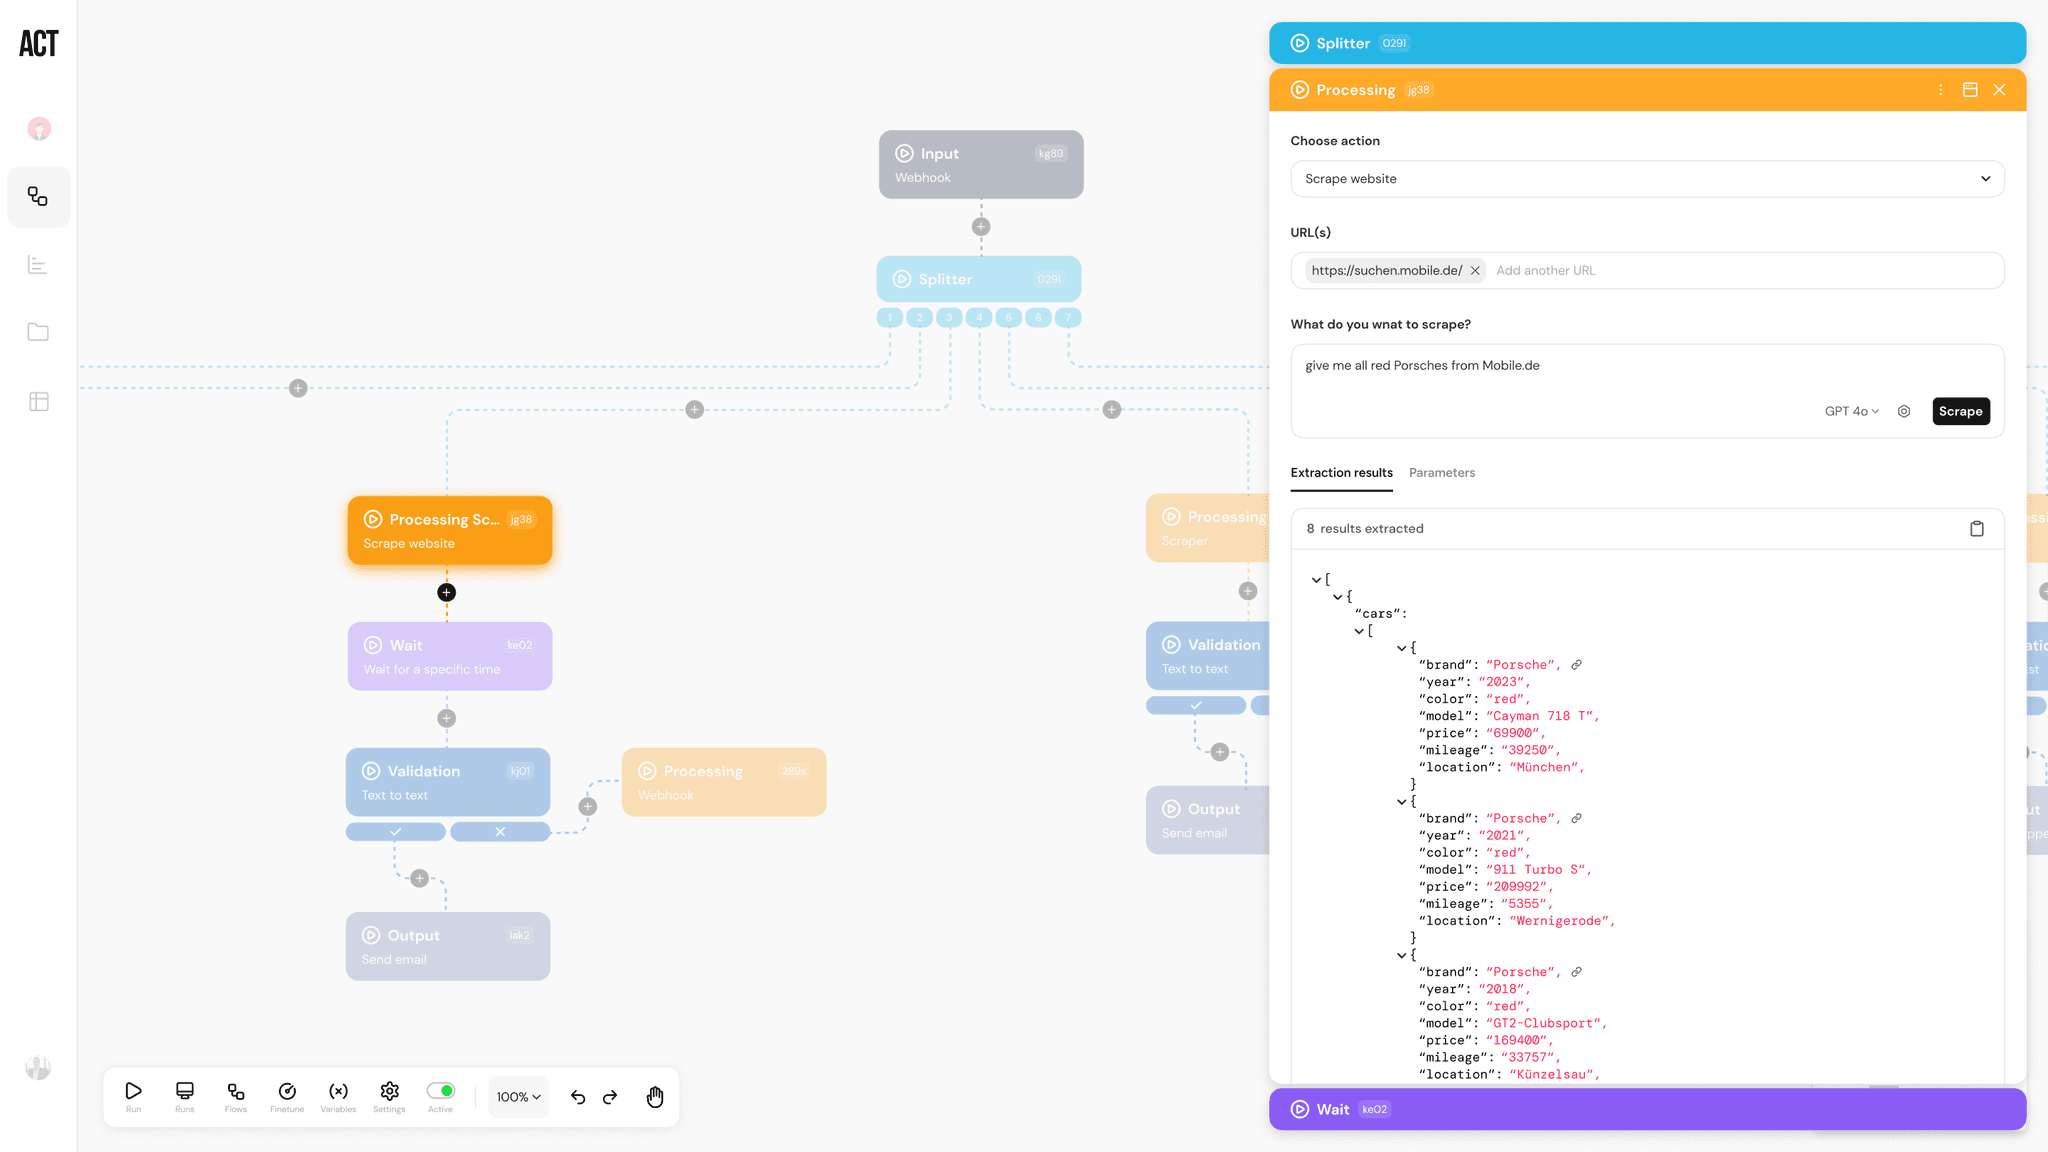Image resolution: width=2048 pixels, height=1152 pixels.
Task: Select the Extraction results tab
Action: click(1341, 473)
